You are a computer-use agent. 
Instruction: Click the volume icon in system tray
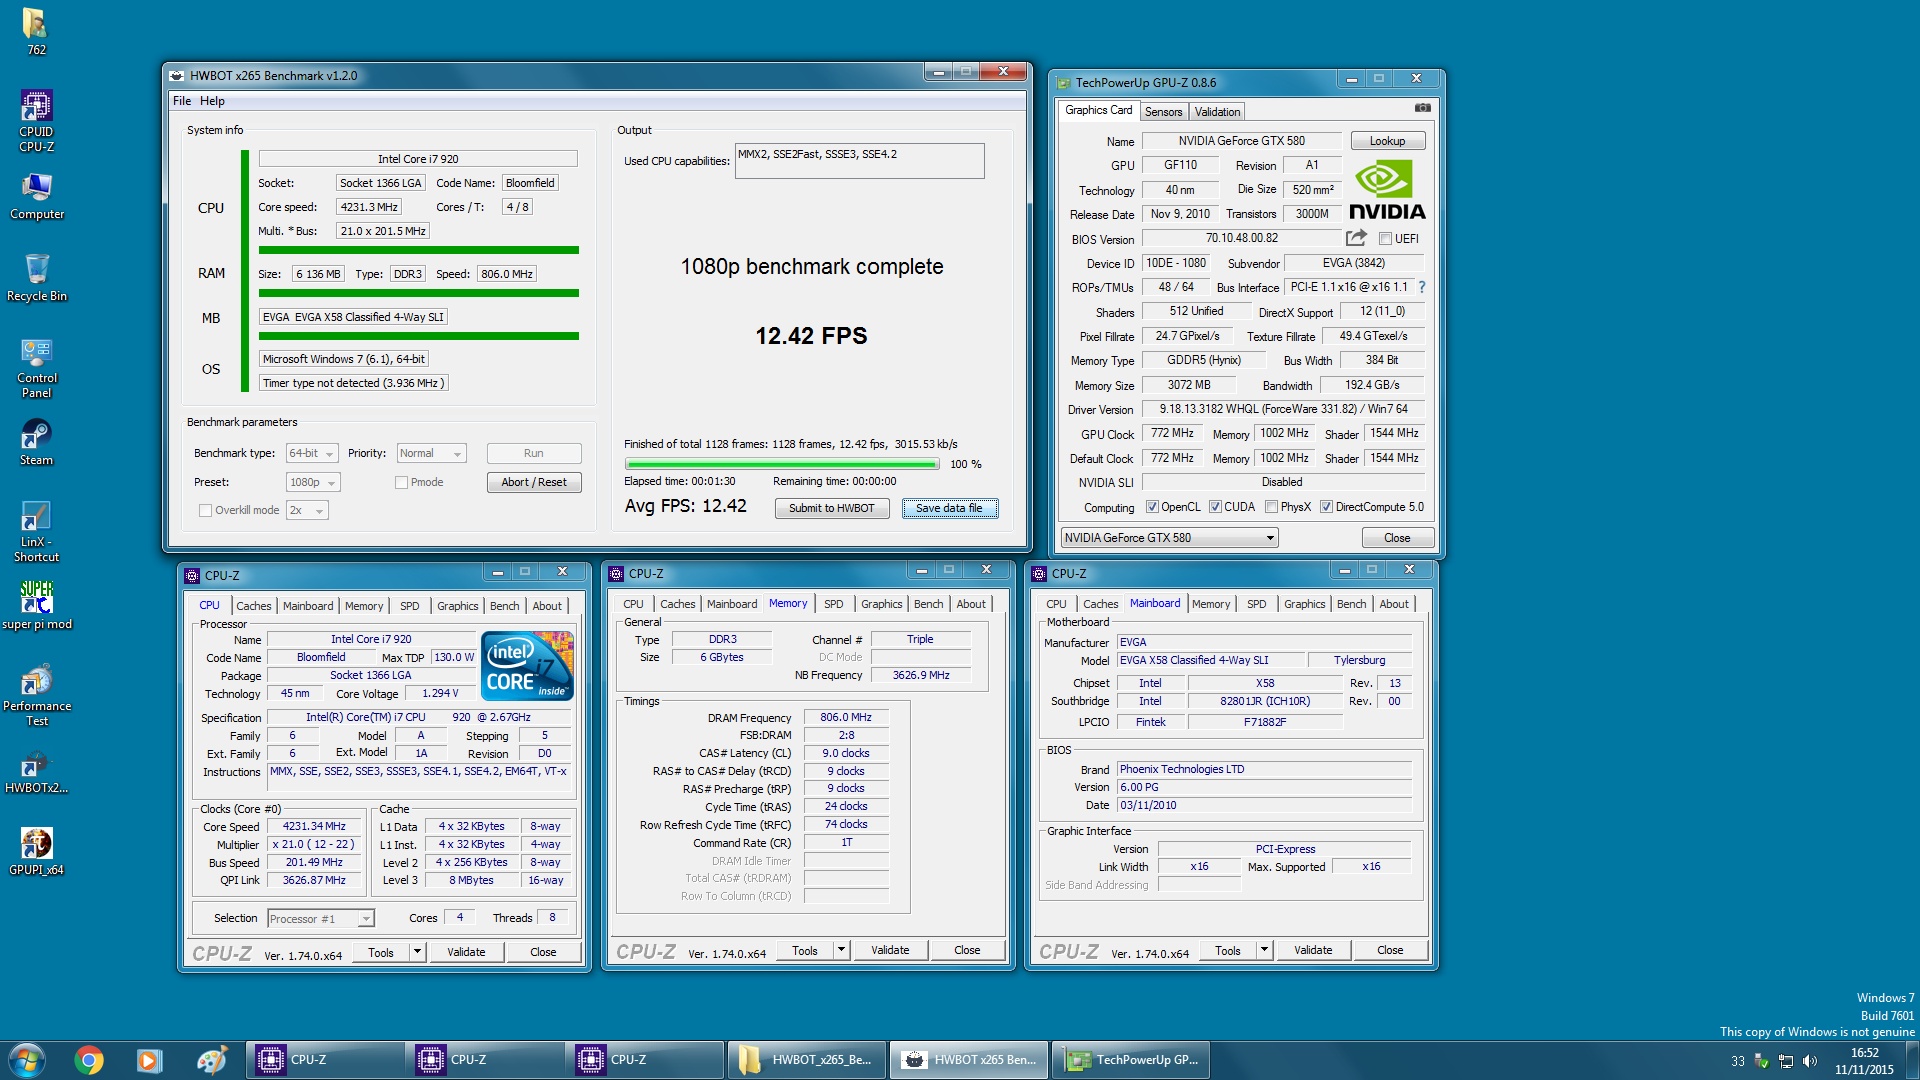(x=1810, y=1061)
